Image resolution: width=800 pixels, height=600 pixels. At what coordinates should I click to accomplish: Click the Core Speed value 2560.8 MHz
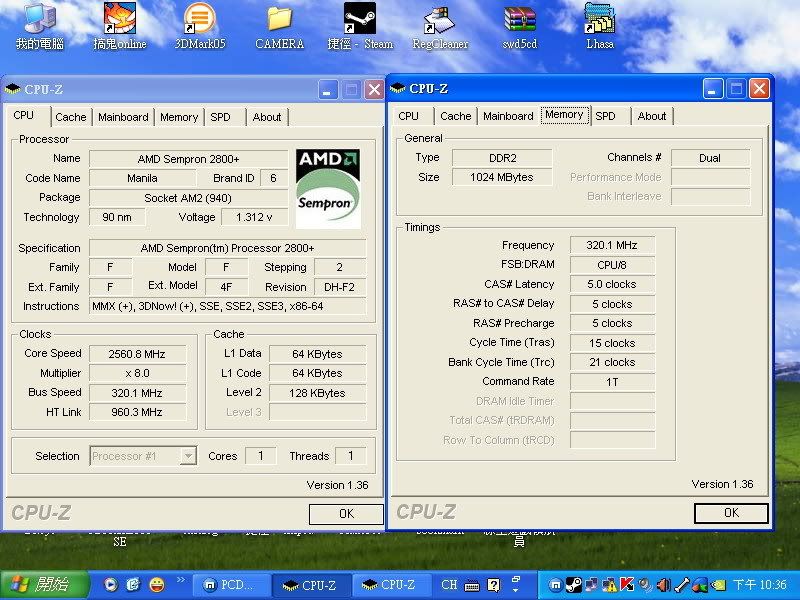(137, 354)
